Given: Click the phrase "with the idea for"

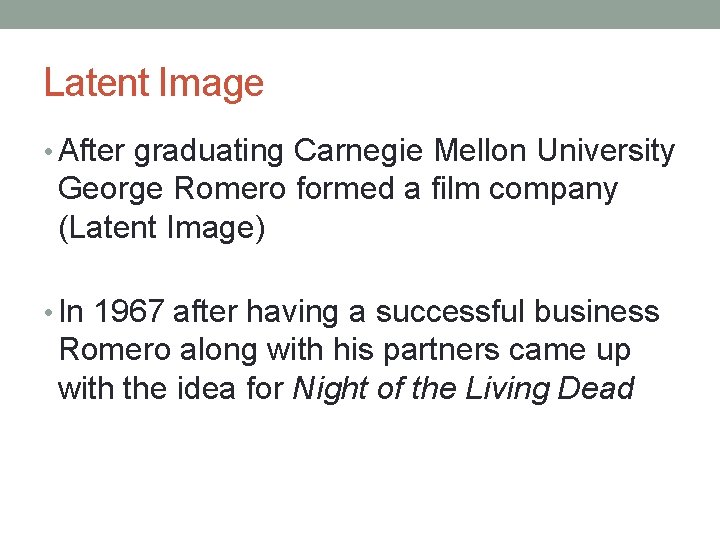Looking at the screenshot, I should coord(171,388).
